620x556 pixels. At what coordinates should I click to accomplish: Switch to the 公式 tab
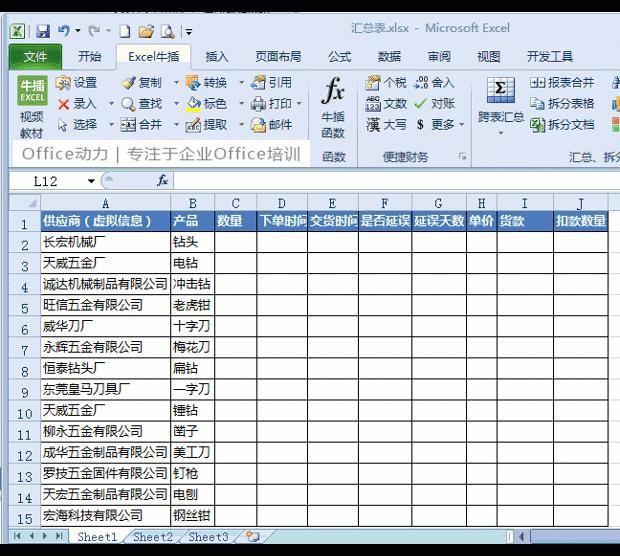(340, 57)
